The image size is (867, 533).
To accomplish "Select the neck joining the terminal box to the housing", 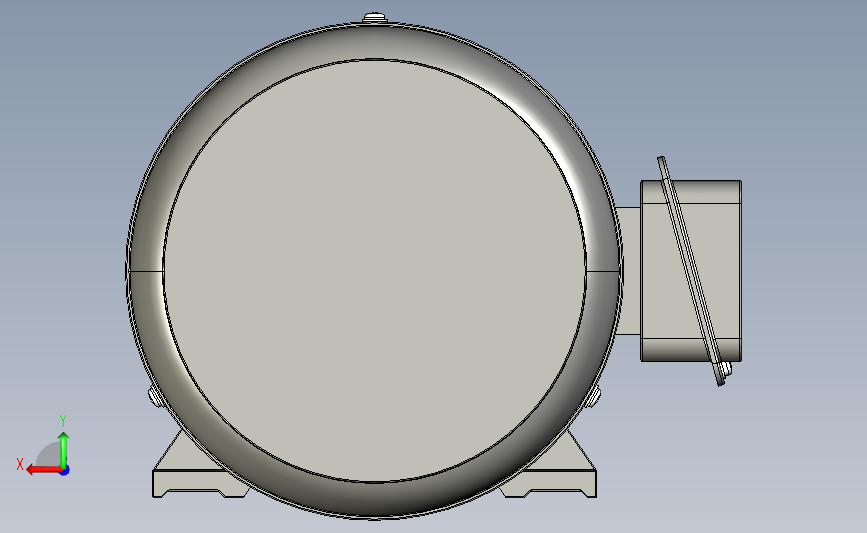I will pyautogui.click(x=629, y=271).
